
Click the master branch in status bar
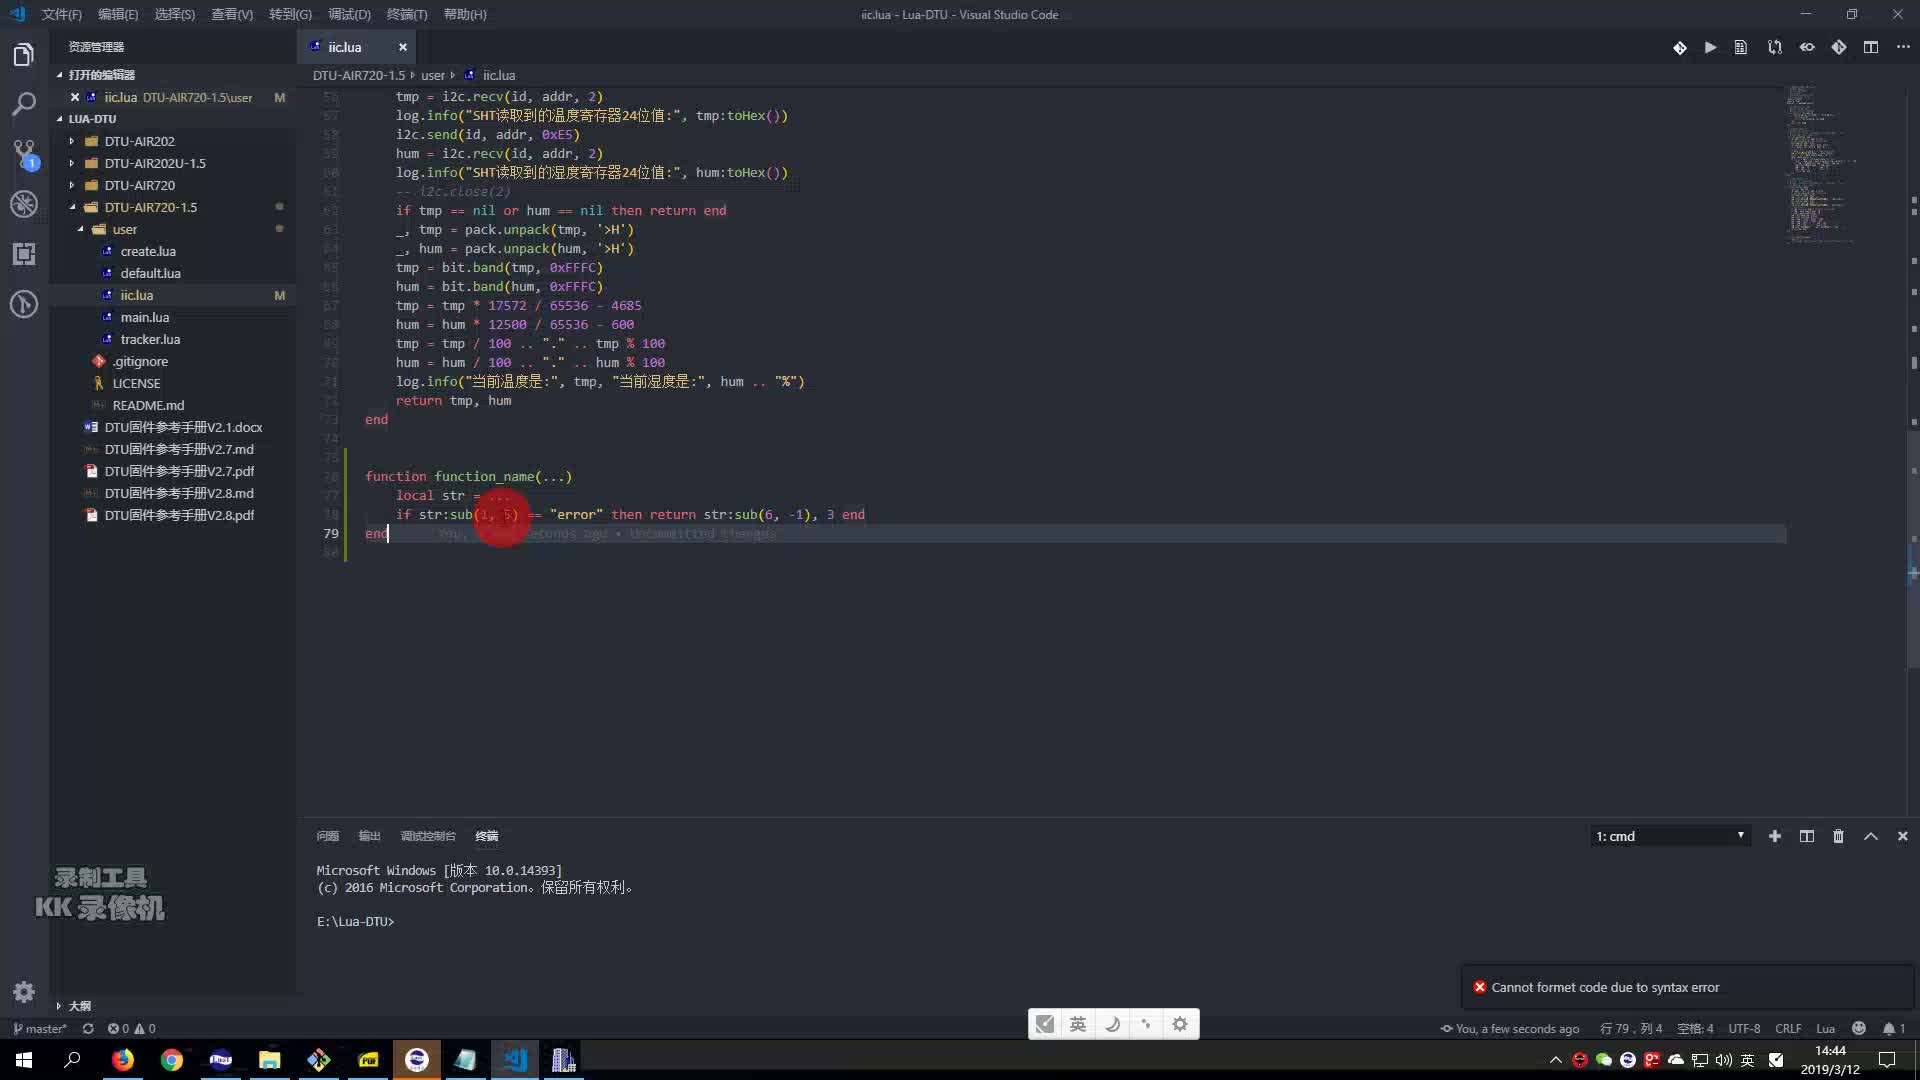tap(40, 1028)
